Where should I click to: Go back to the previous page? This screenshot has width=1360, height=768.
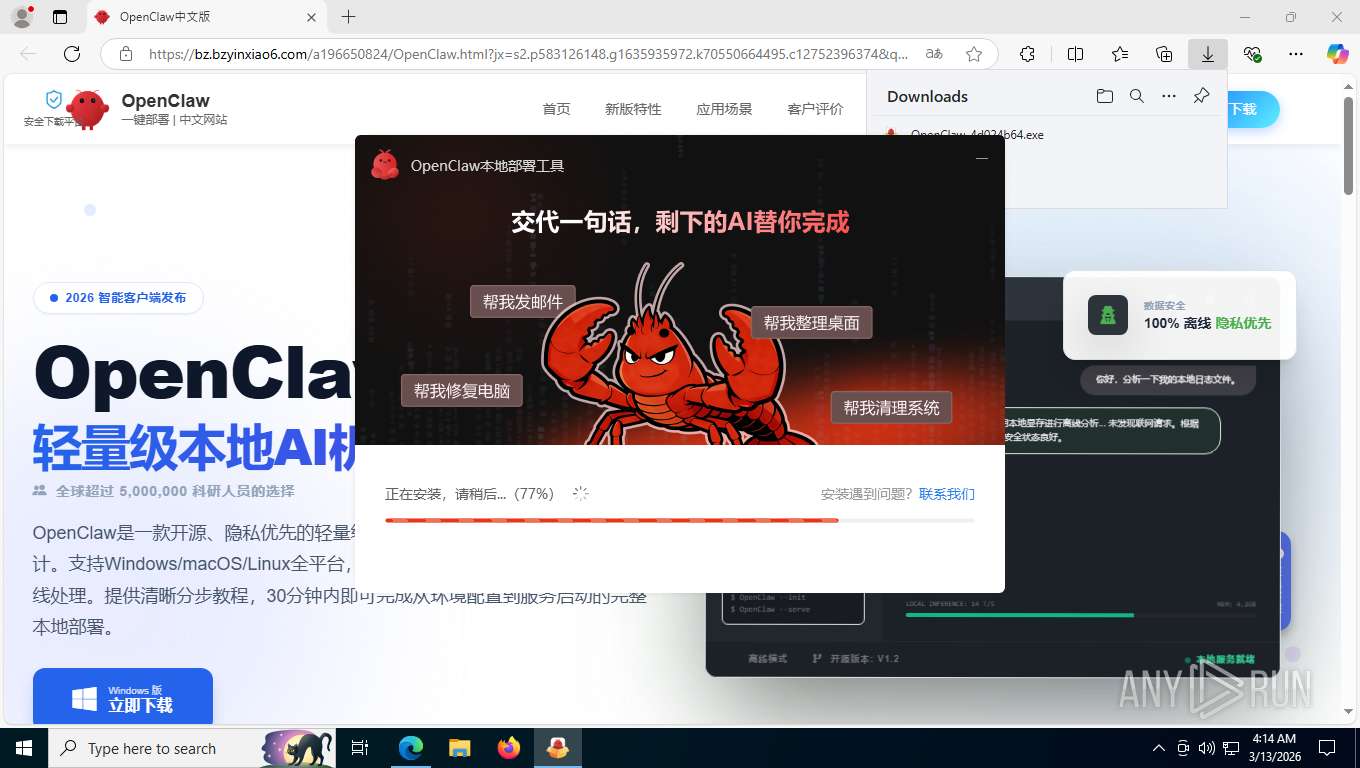coord(28,54)
